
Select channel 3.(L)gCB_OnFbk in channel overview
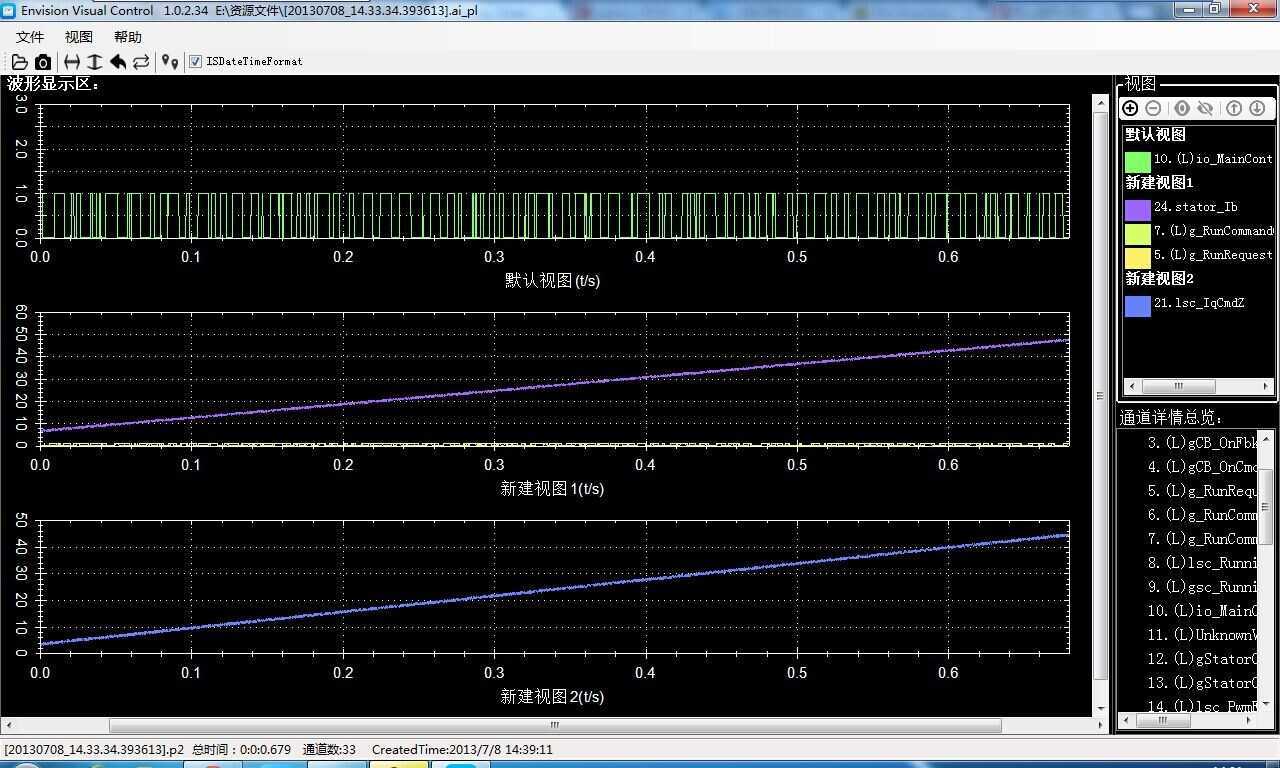1202,443
